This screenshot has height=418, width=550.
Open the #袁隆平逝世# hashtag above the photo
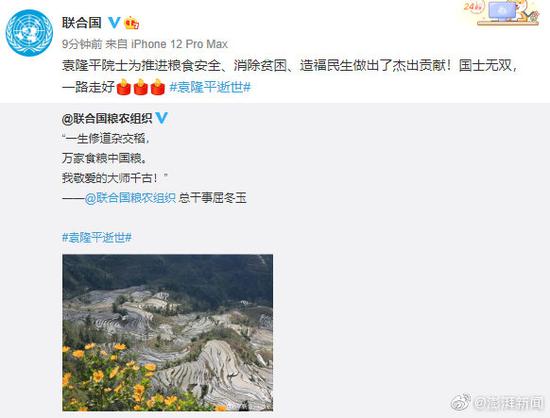(x=97, y=238)
